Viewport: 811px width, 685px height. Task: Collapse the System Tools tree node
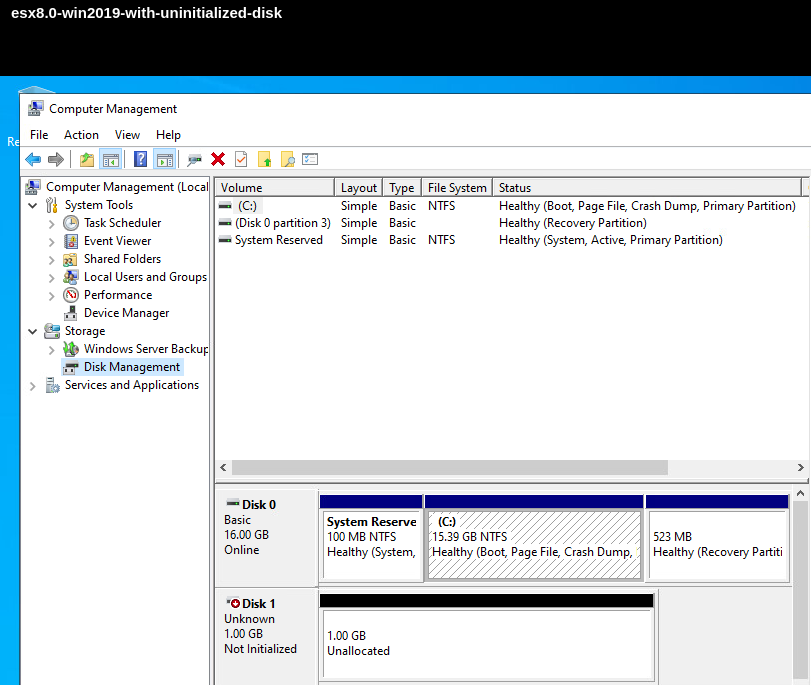(33, 205)
